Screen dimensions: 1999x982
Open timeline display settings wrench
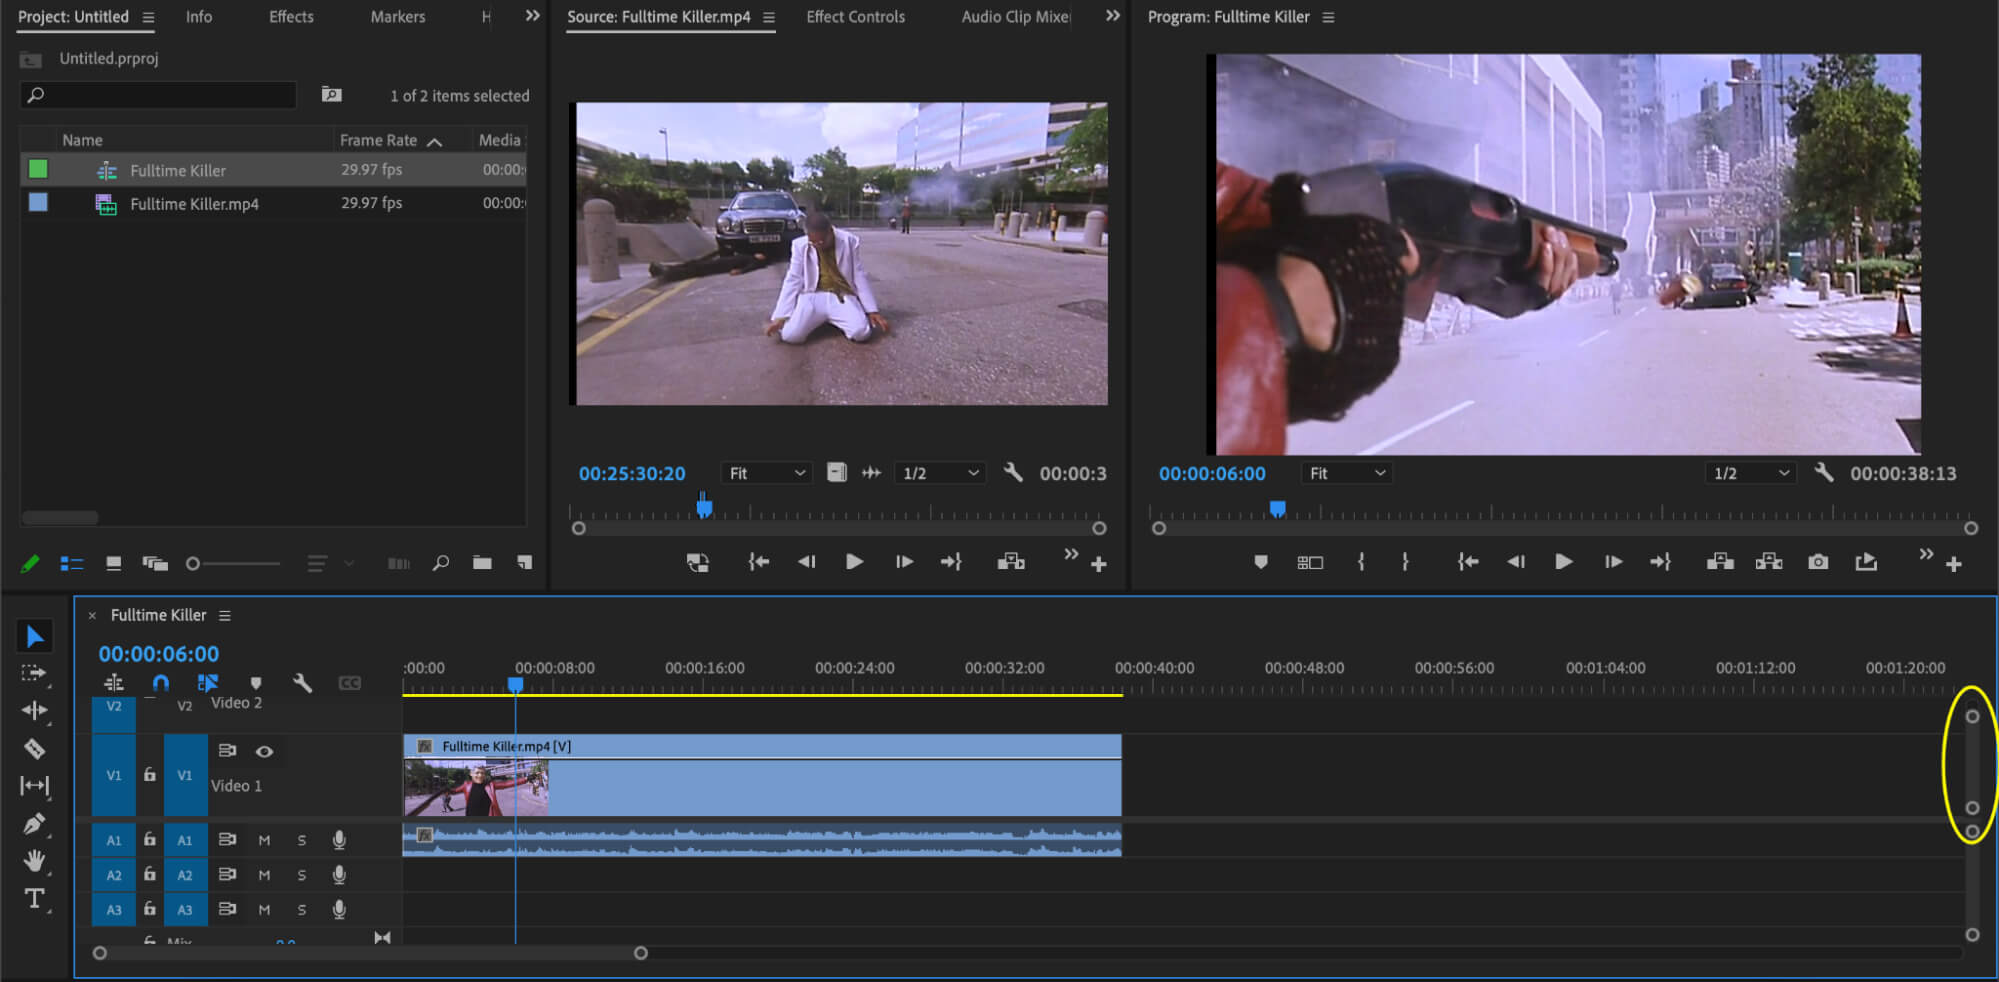[x=302, y=683]
